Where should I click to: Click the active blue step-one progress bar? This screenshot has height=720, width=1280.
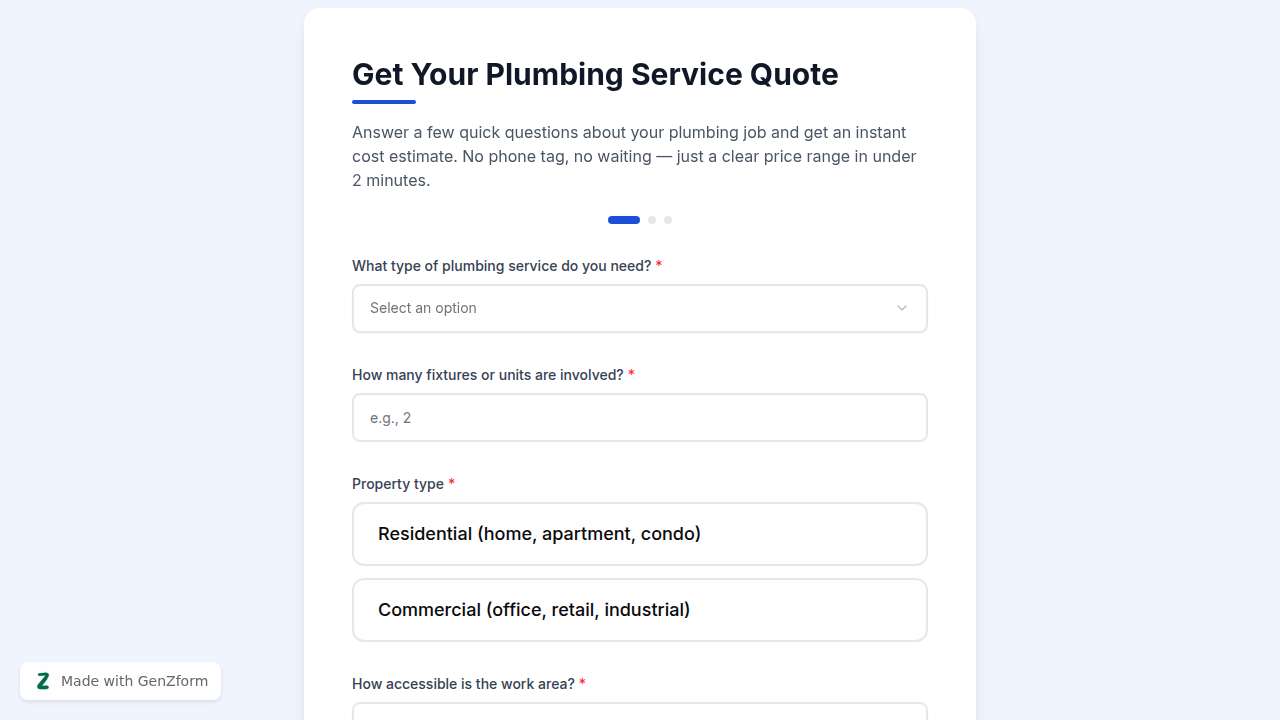point(623,219)
